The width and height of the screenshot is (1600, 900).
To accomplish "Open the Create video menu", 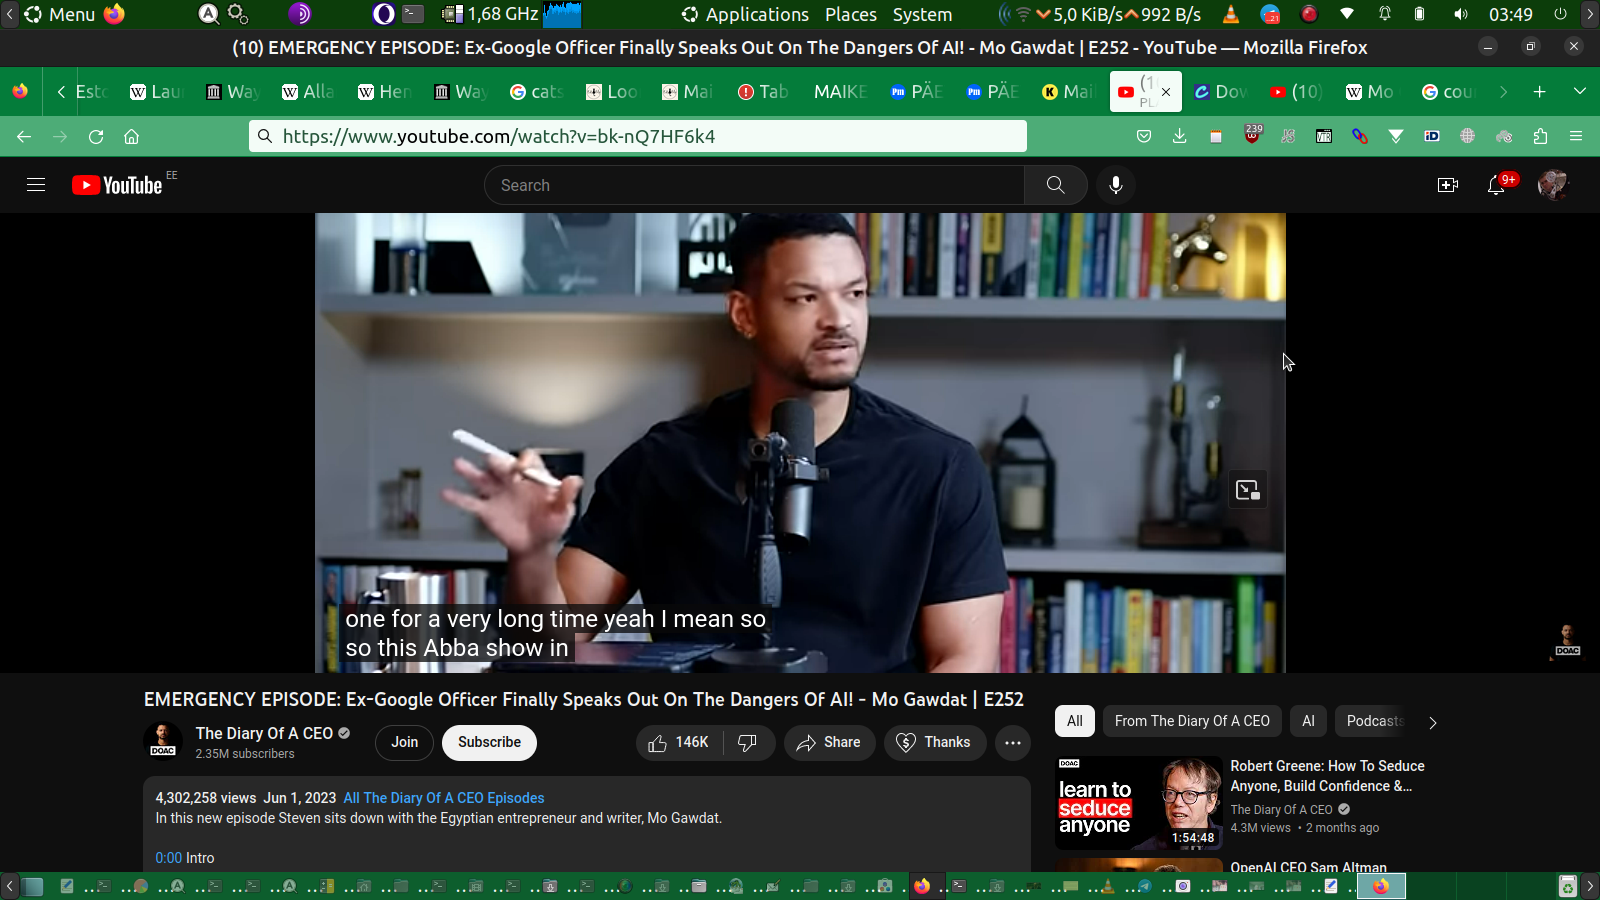I will (x=1447, y=185).
